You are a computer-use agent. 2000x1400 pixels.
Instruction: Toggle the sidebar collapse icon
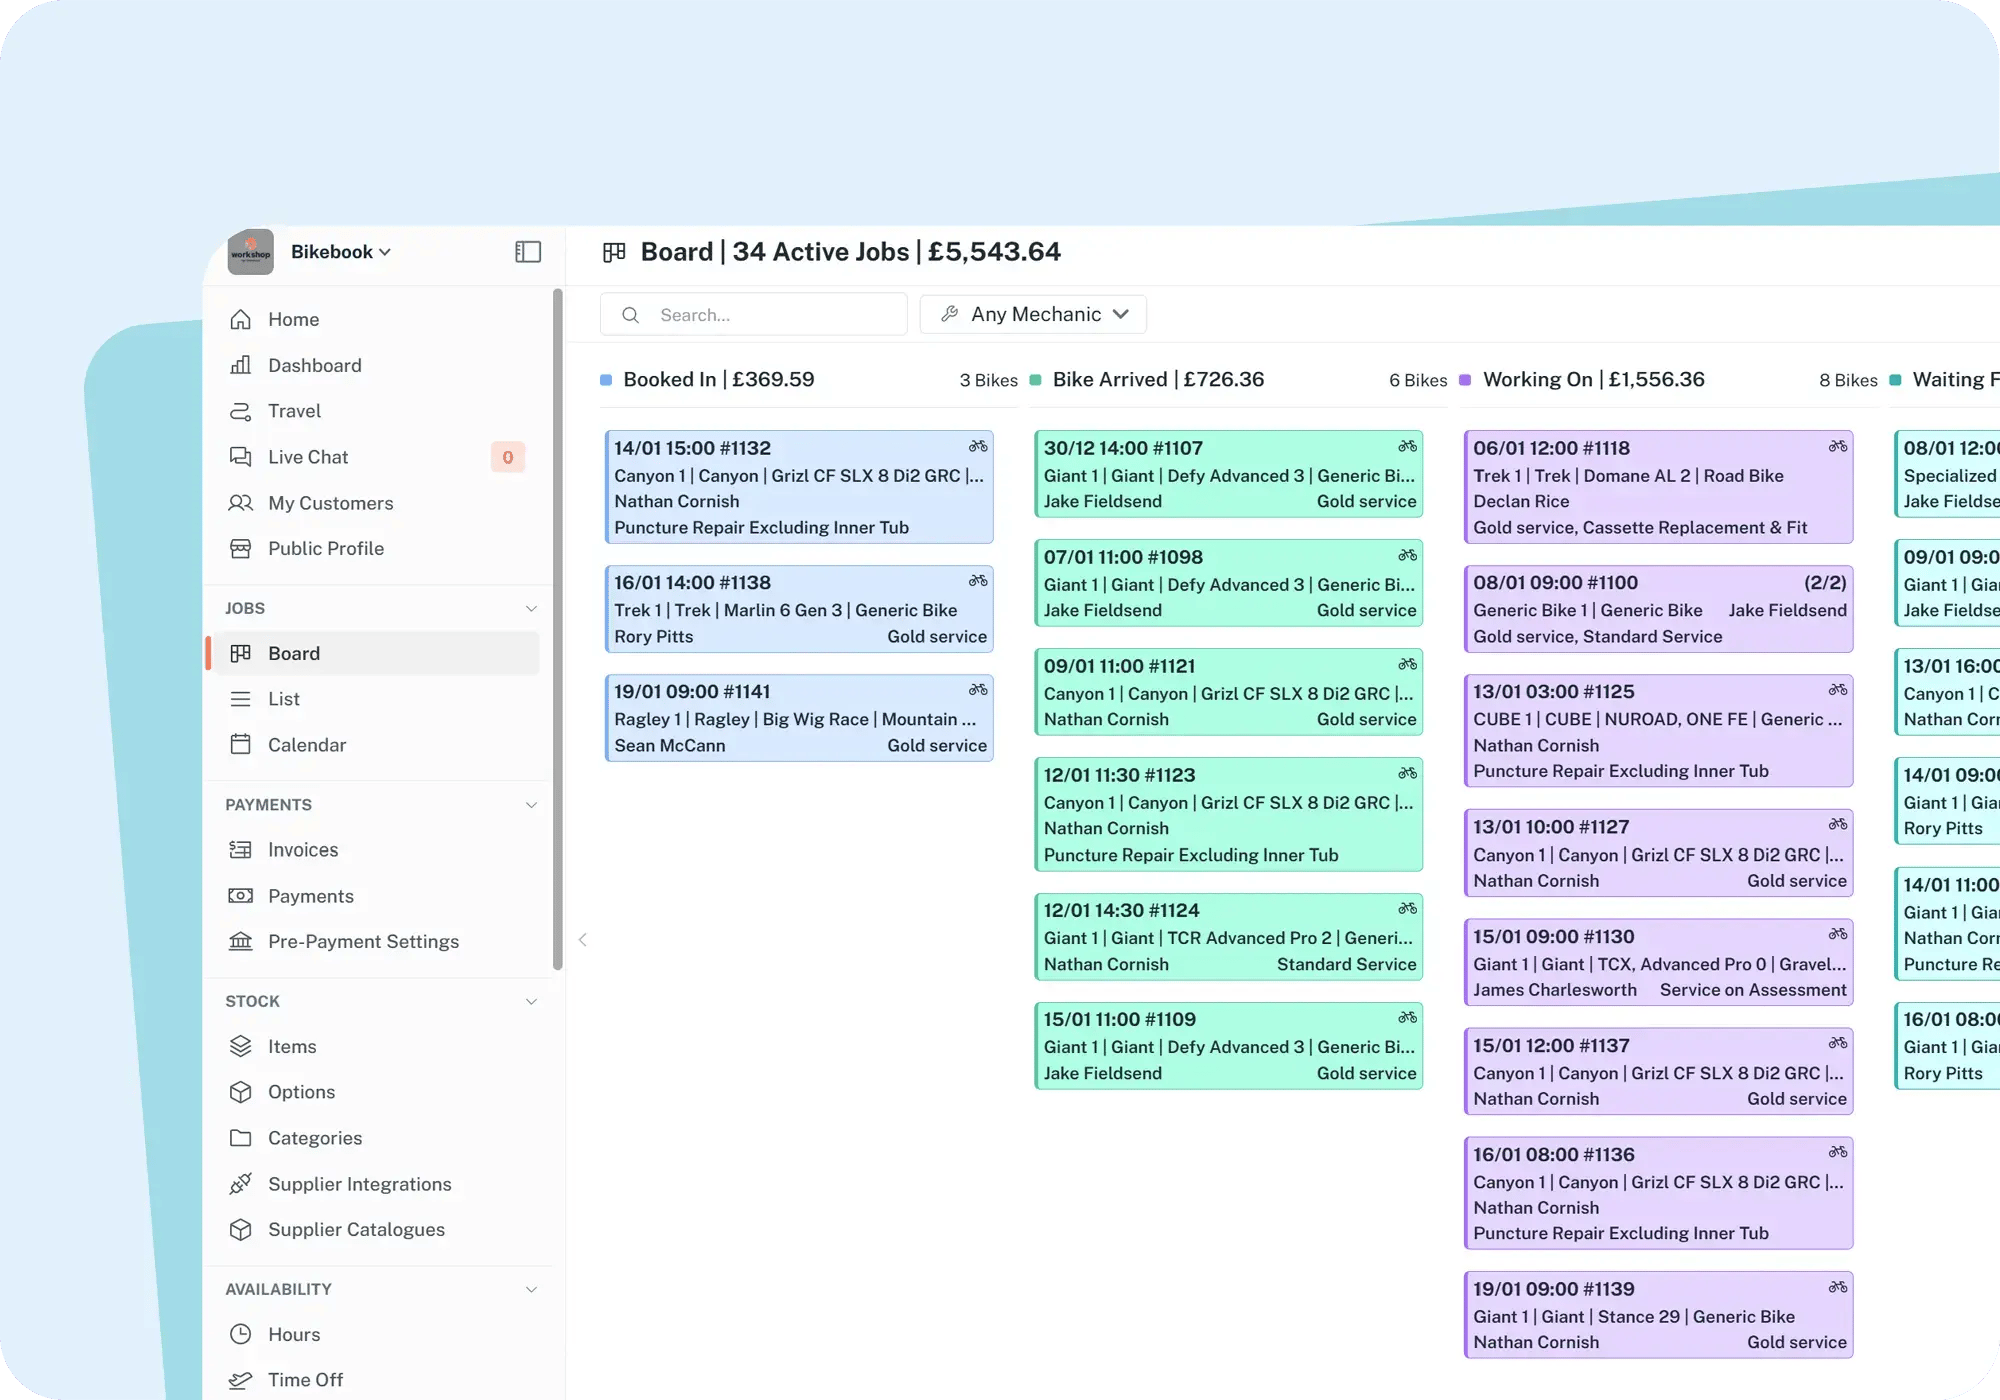tap(528, 252)
